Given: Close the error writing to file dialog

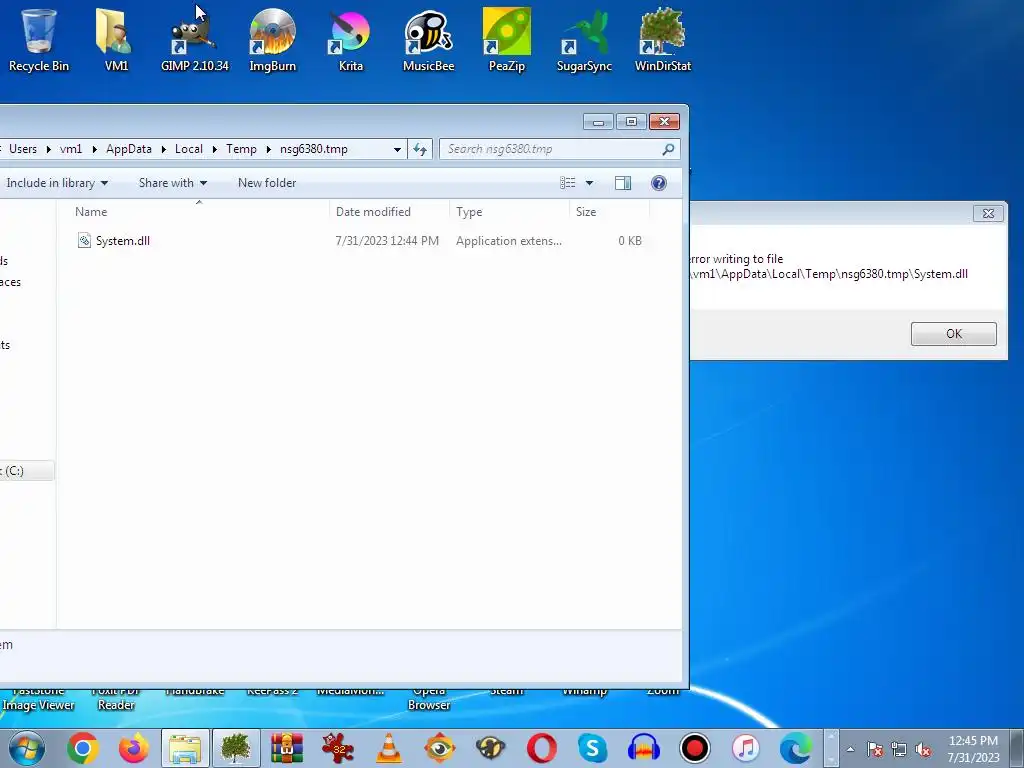Looking at the screenshot, I should click(x=988, y=214).
